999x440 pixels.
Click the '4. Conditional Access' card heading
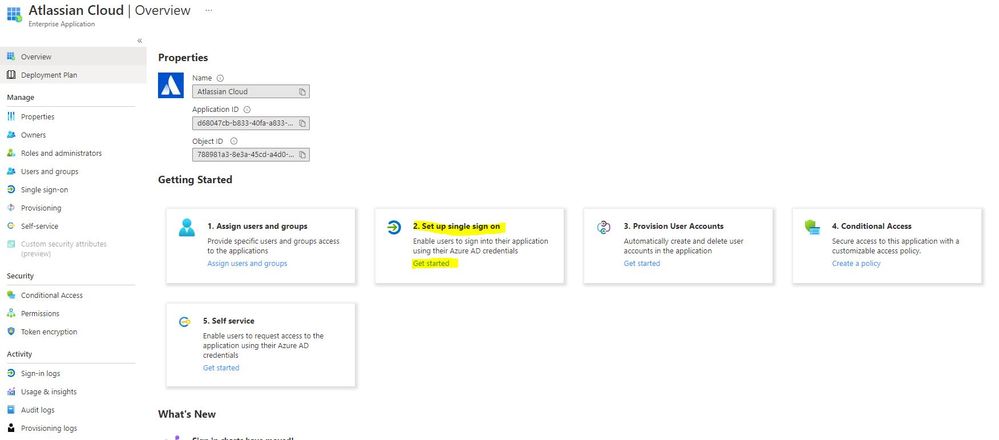point(872,226)
